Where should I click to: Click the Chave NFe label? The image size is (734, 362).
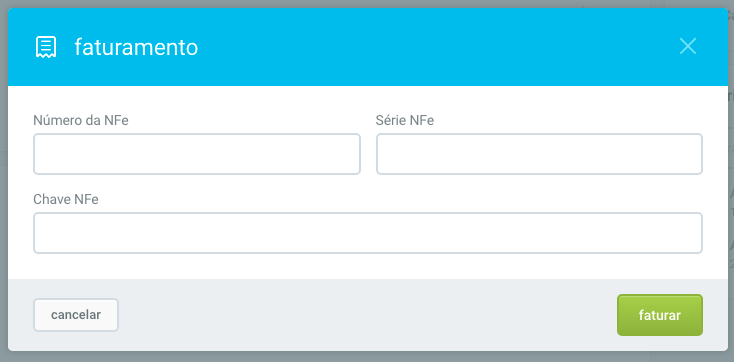(66, 199)
